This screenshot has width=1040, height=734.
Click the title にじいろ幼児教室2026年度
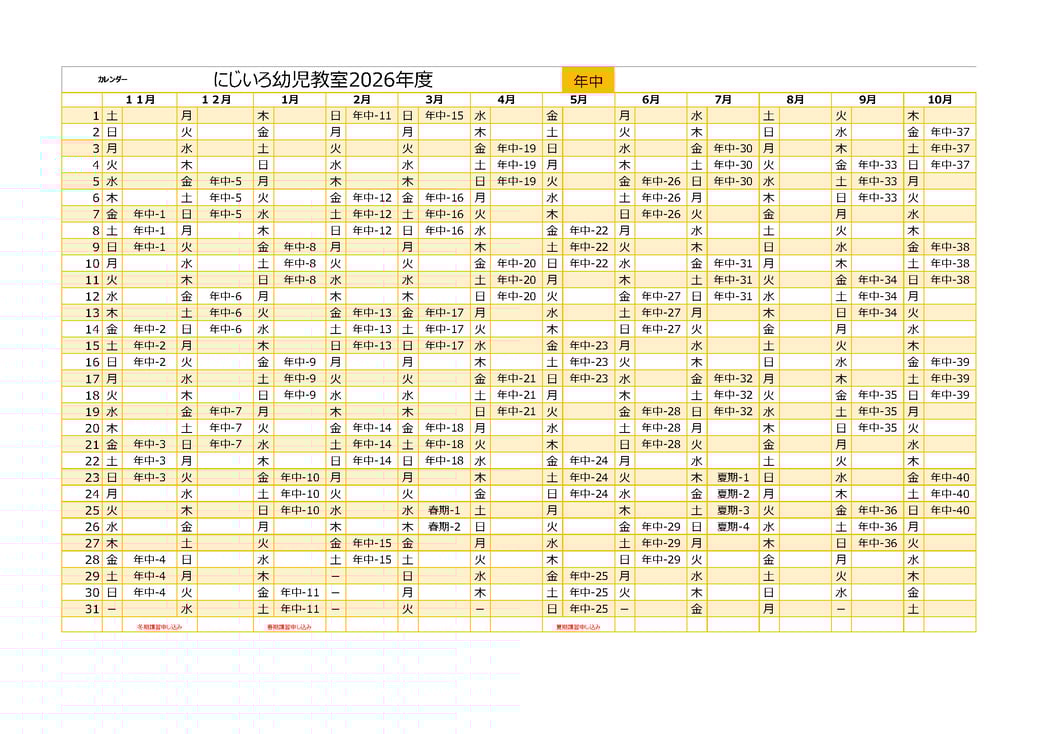click(x=323, y=80)
